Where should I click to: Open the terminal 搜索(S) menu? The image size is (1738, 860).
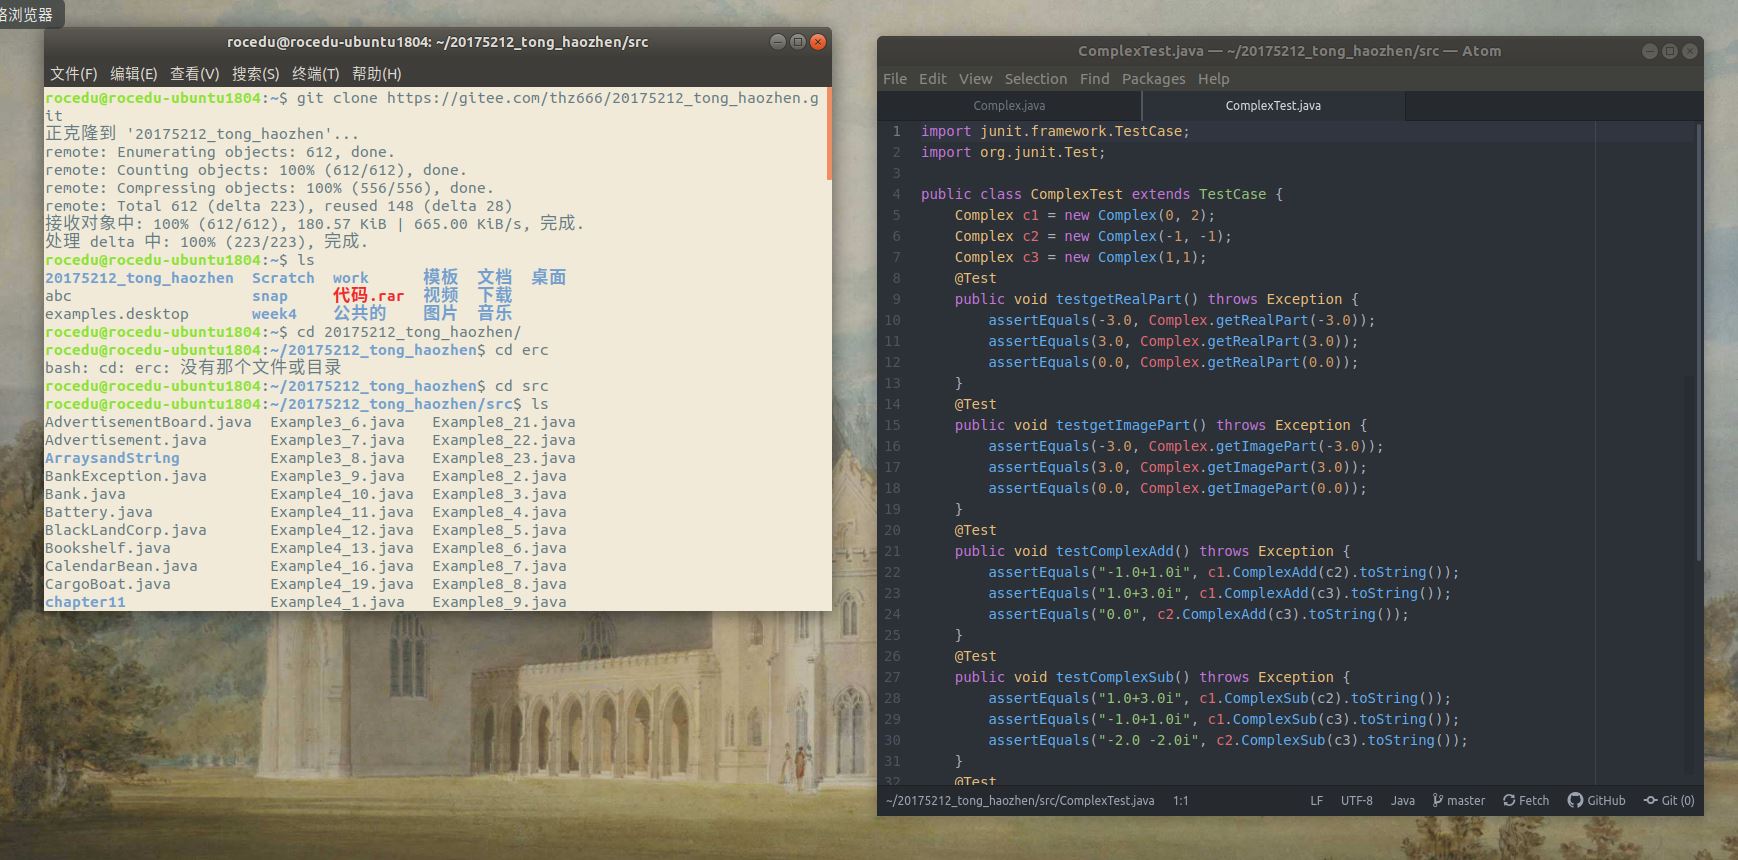tap(255, 74)
